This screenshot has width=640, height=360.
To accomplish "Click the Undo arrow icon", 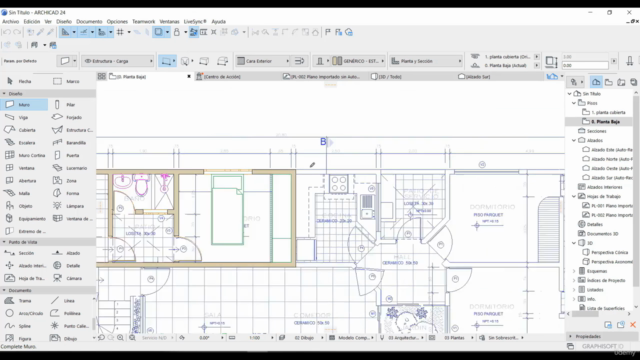I will (x=7, y=32).
